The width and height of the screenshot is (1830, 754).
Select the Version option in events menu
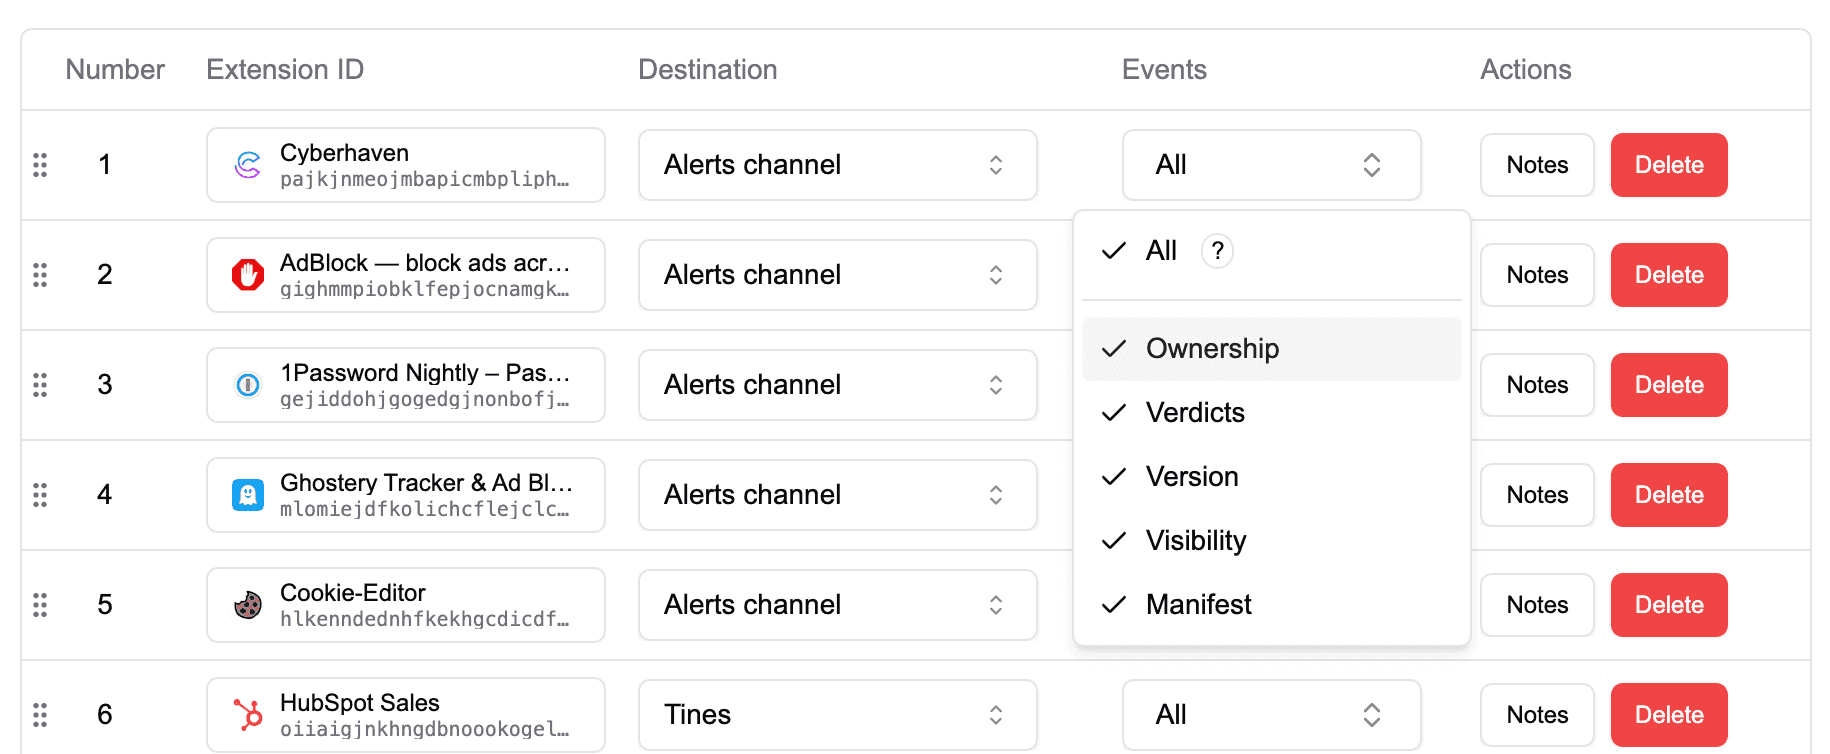[x=1271, y=477]
